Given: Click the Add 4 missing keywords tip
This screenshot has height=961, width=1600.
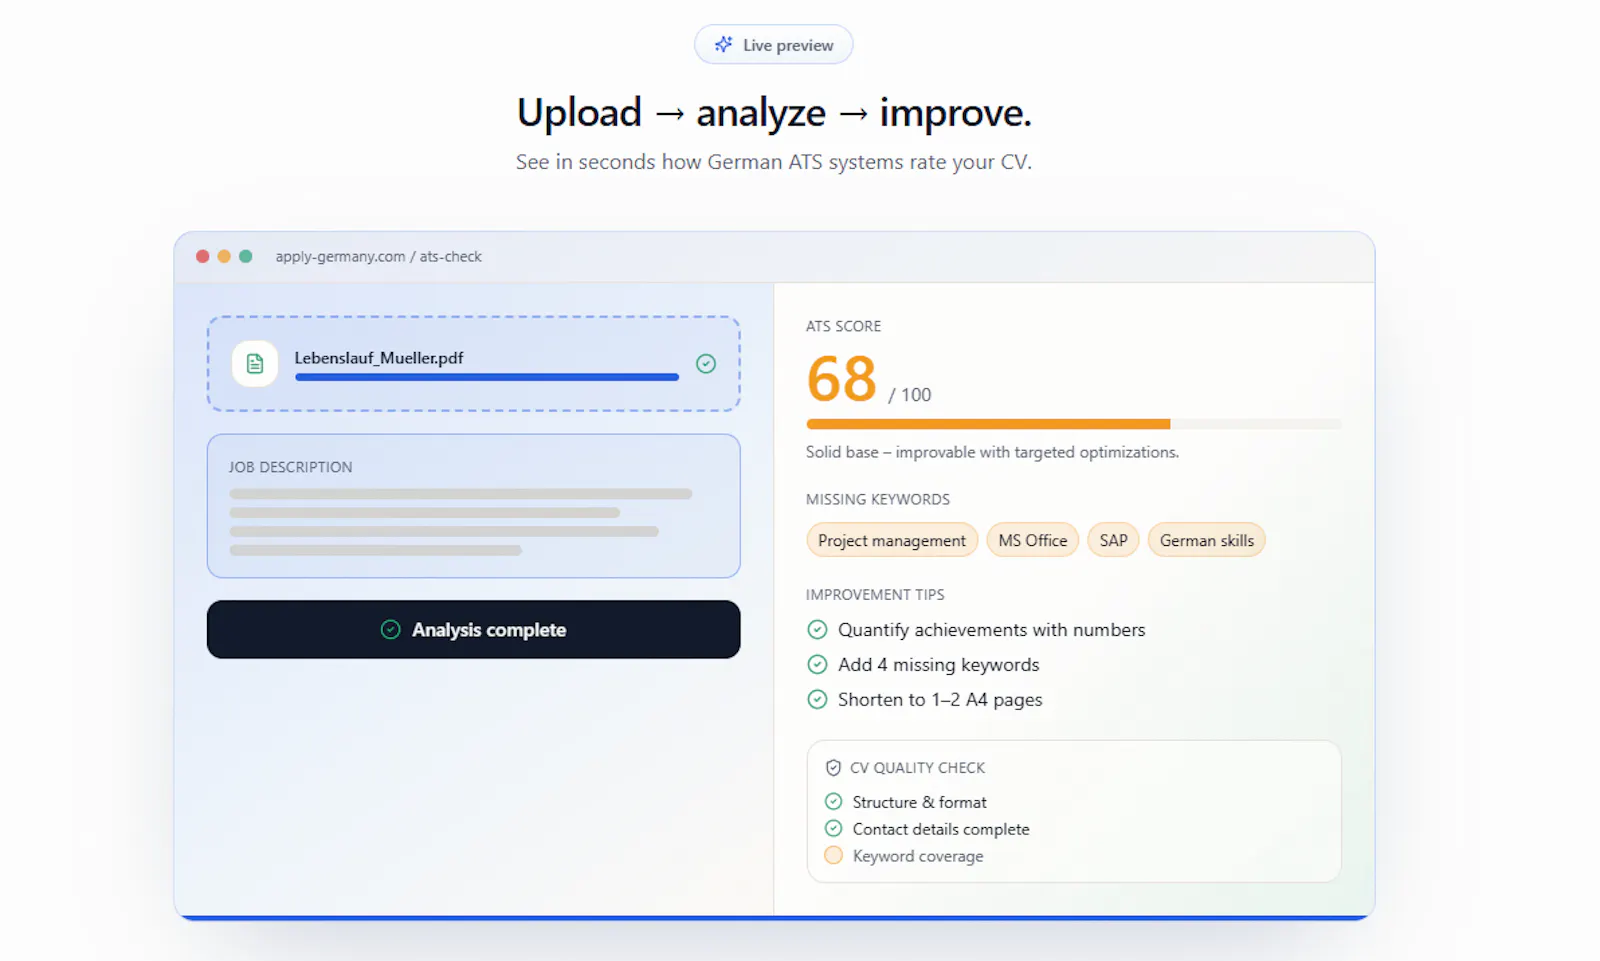Looking at the screenshot, I should point(939,665).
